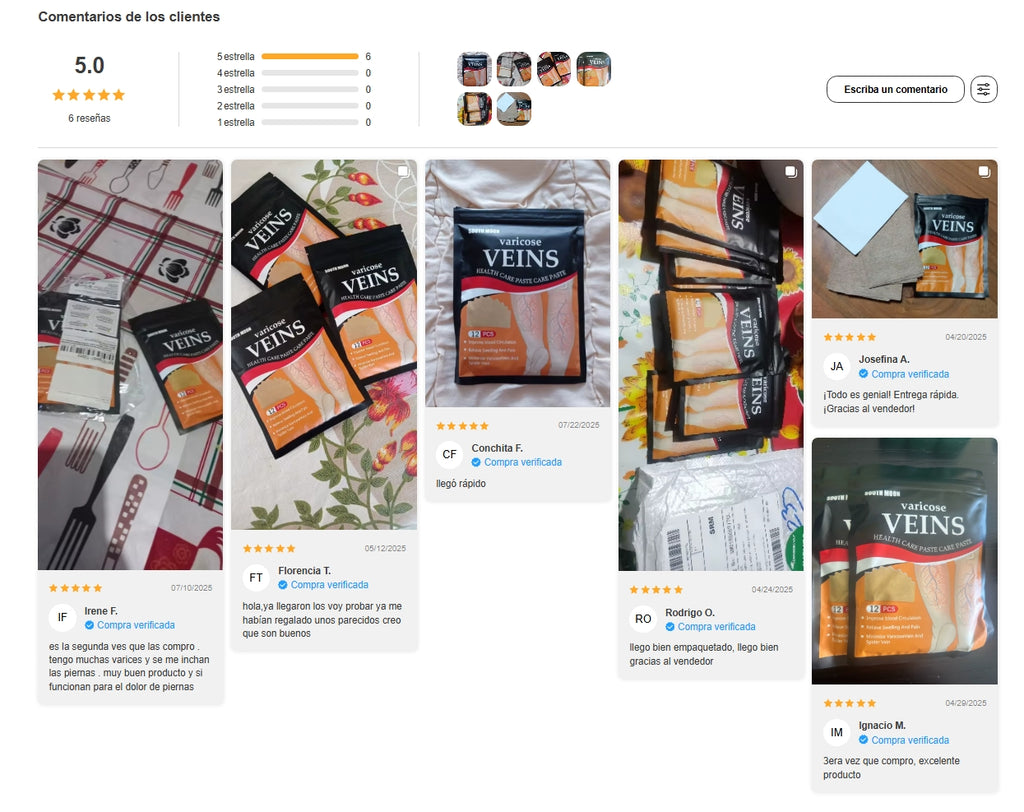Open Conchita F.'s single package photo
This screenshot has width=1024, height=812.
518,284
